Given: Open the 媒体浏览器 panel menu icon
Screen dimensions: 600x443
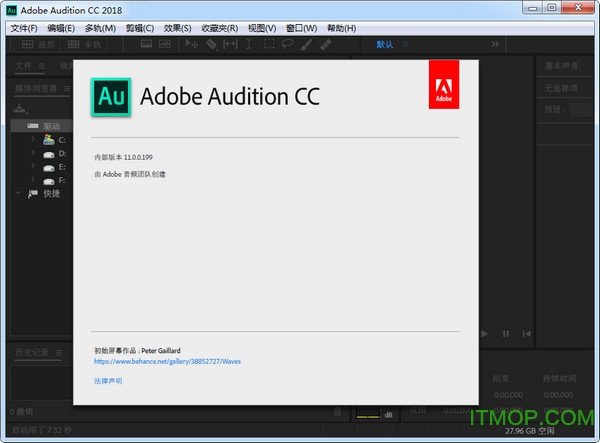Looking at the screenshot, I should 67,89.
